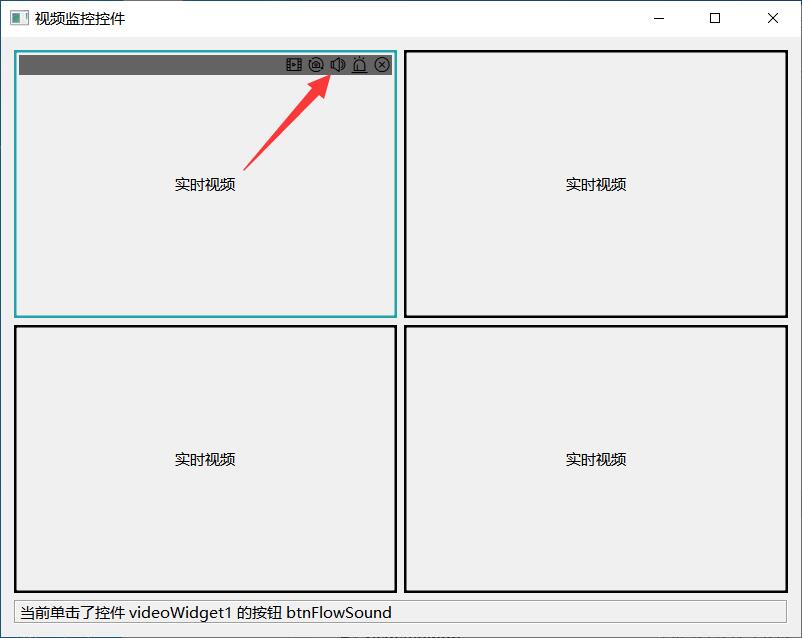Select the bottom-left video panel
This screenshot has width=802, height=638.
[x=205, y=520]
